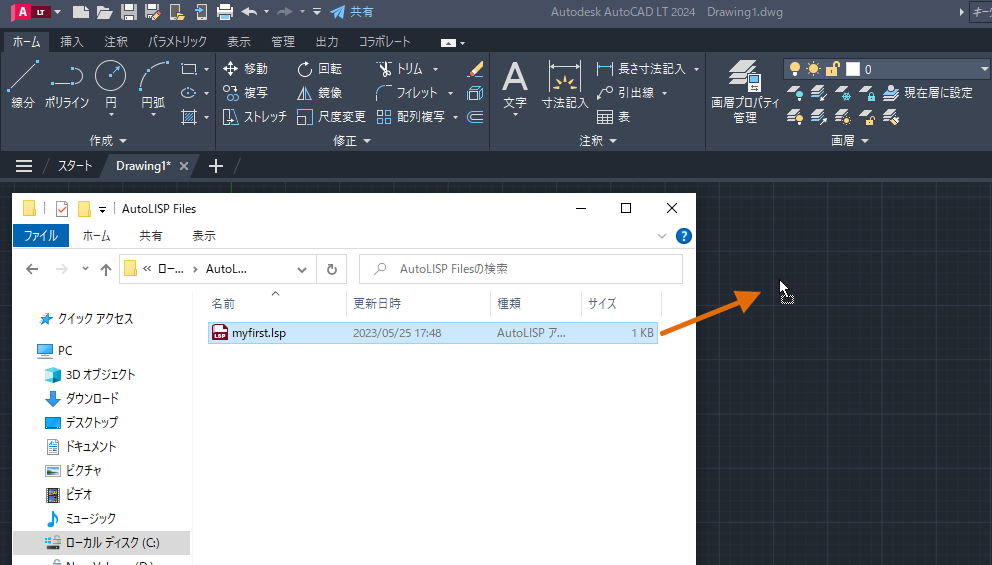Screen dimensions: 992x565
Task: Click the layer 0 white color swatch
Action: pos(853,69)
